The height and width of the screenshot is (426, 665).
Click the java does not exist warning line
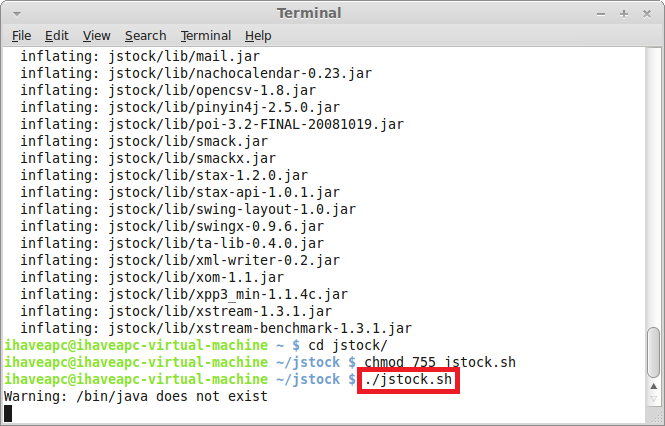(x=136, y=396)
